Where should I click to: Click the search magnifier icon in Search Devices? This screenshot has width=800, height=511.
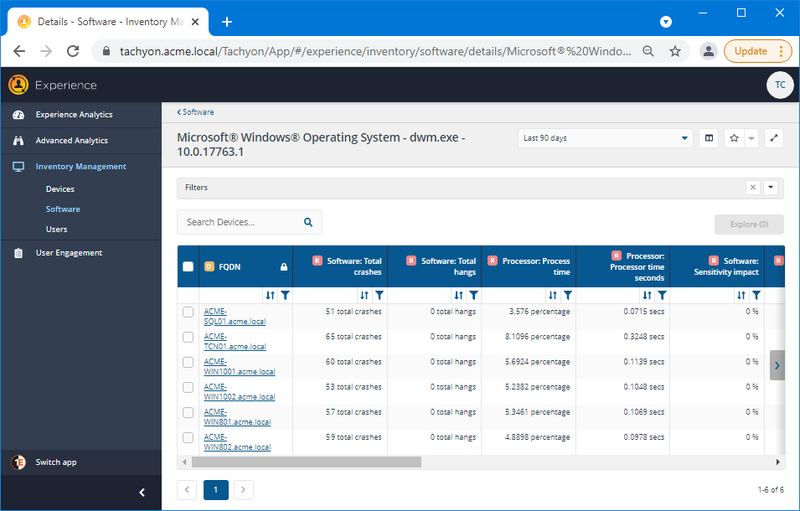coord(308,222)
